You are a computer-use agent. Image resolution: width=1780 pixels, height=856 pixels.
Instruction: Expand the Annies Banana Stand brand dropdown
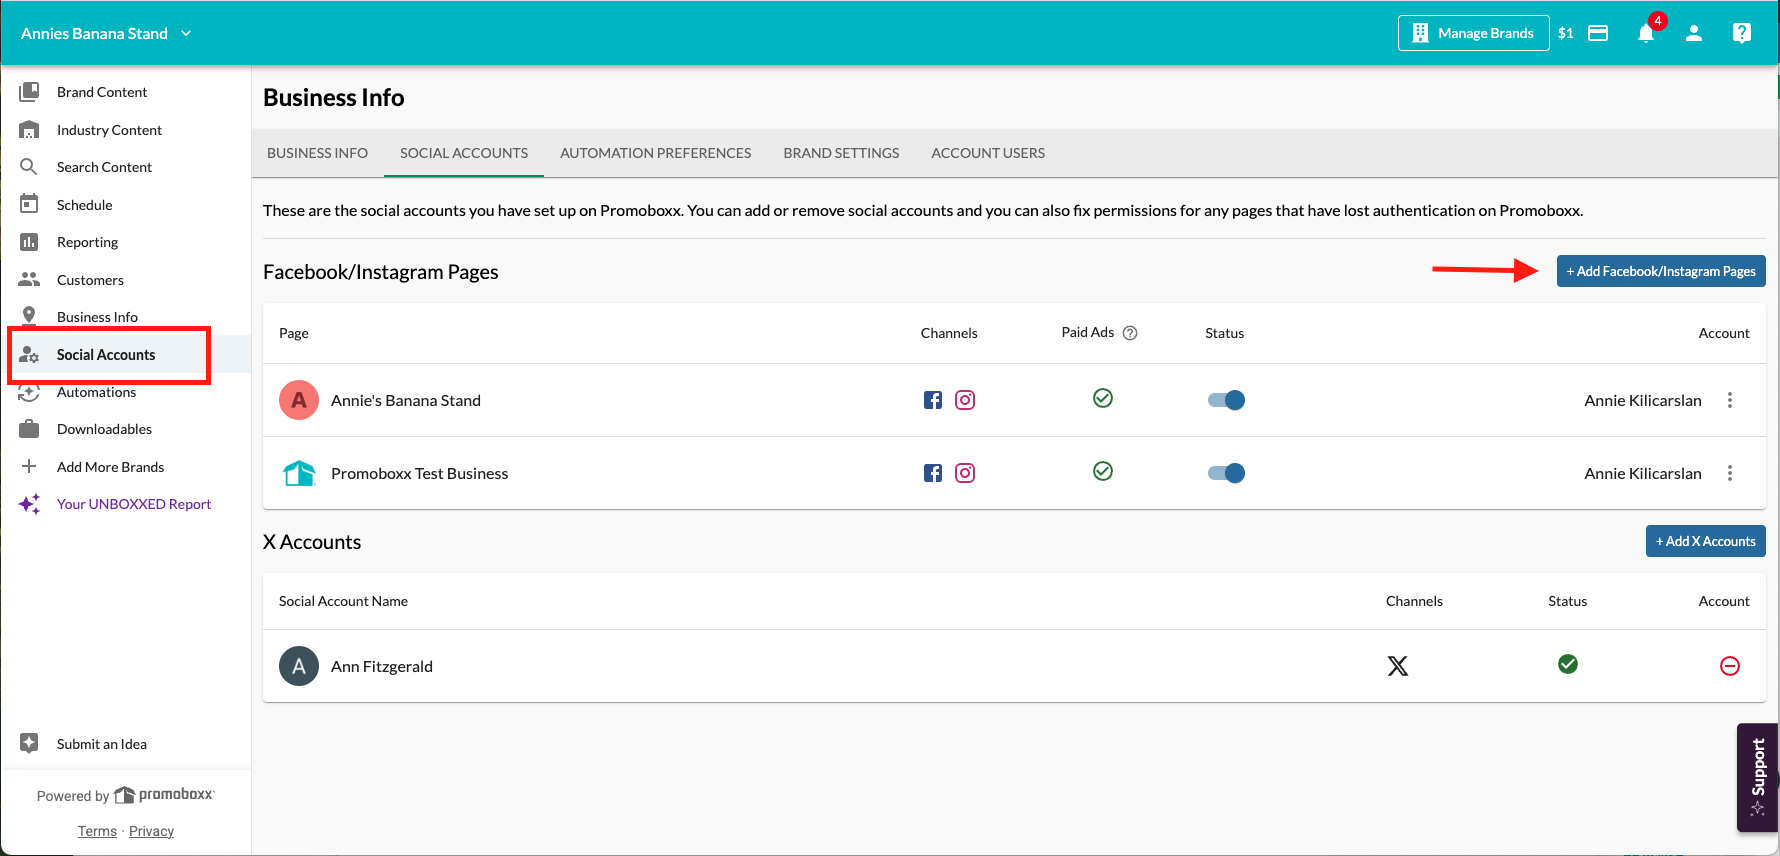(x=106, y=33)
